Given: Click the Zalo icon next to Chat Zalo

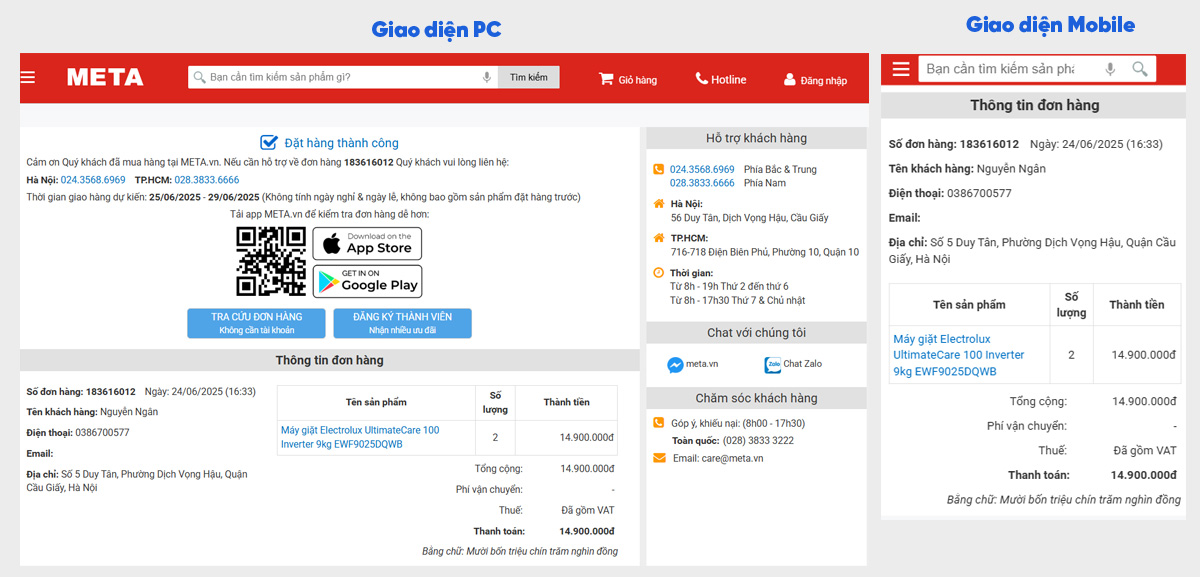Looking at the screenshot, I should point(773,365).
